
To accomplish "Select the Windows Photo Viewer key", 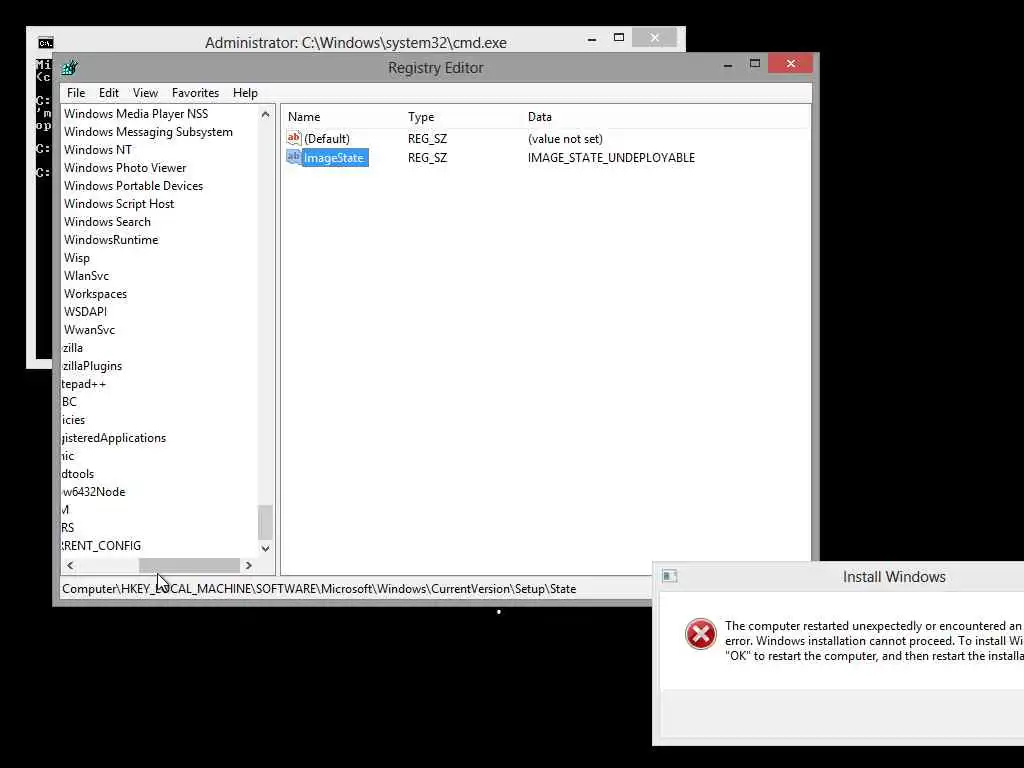I will pyautogui.click(x=125, y=168).
